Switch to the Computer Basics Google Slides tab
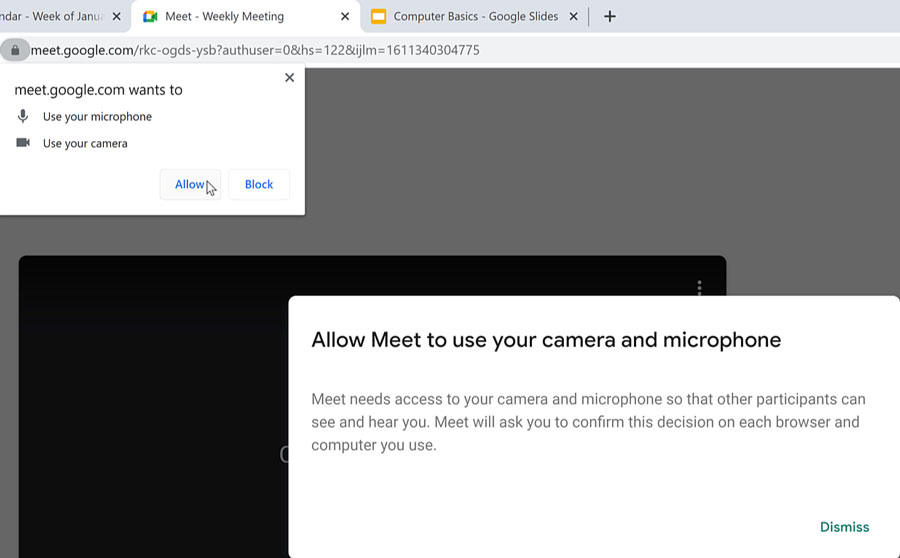Viewport: 900px width, 558px height. click(x=475, y=17)
